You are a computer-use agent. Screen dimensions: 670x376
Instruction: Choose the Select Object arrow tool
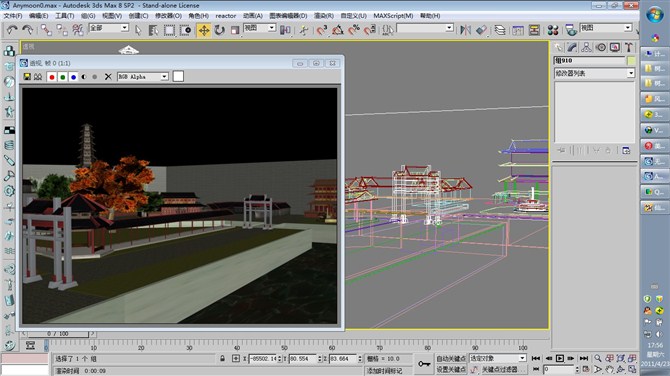(138, 30)
